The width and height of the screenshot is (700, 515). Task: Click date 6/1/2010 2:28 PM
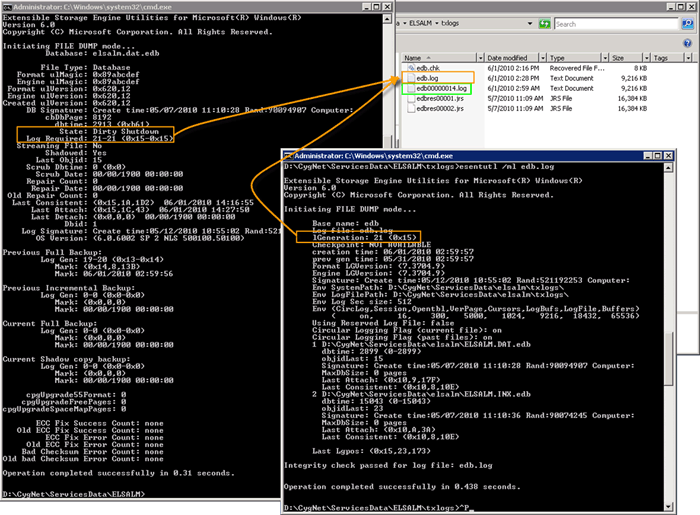(x=513, y=78)
